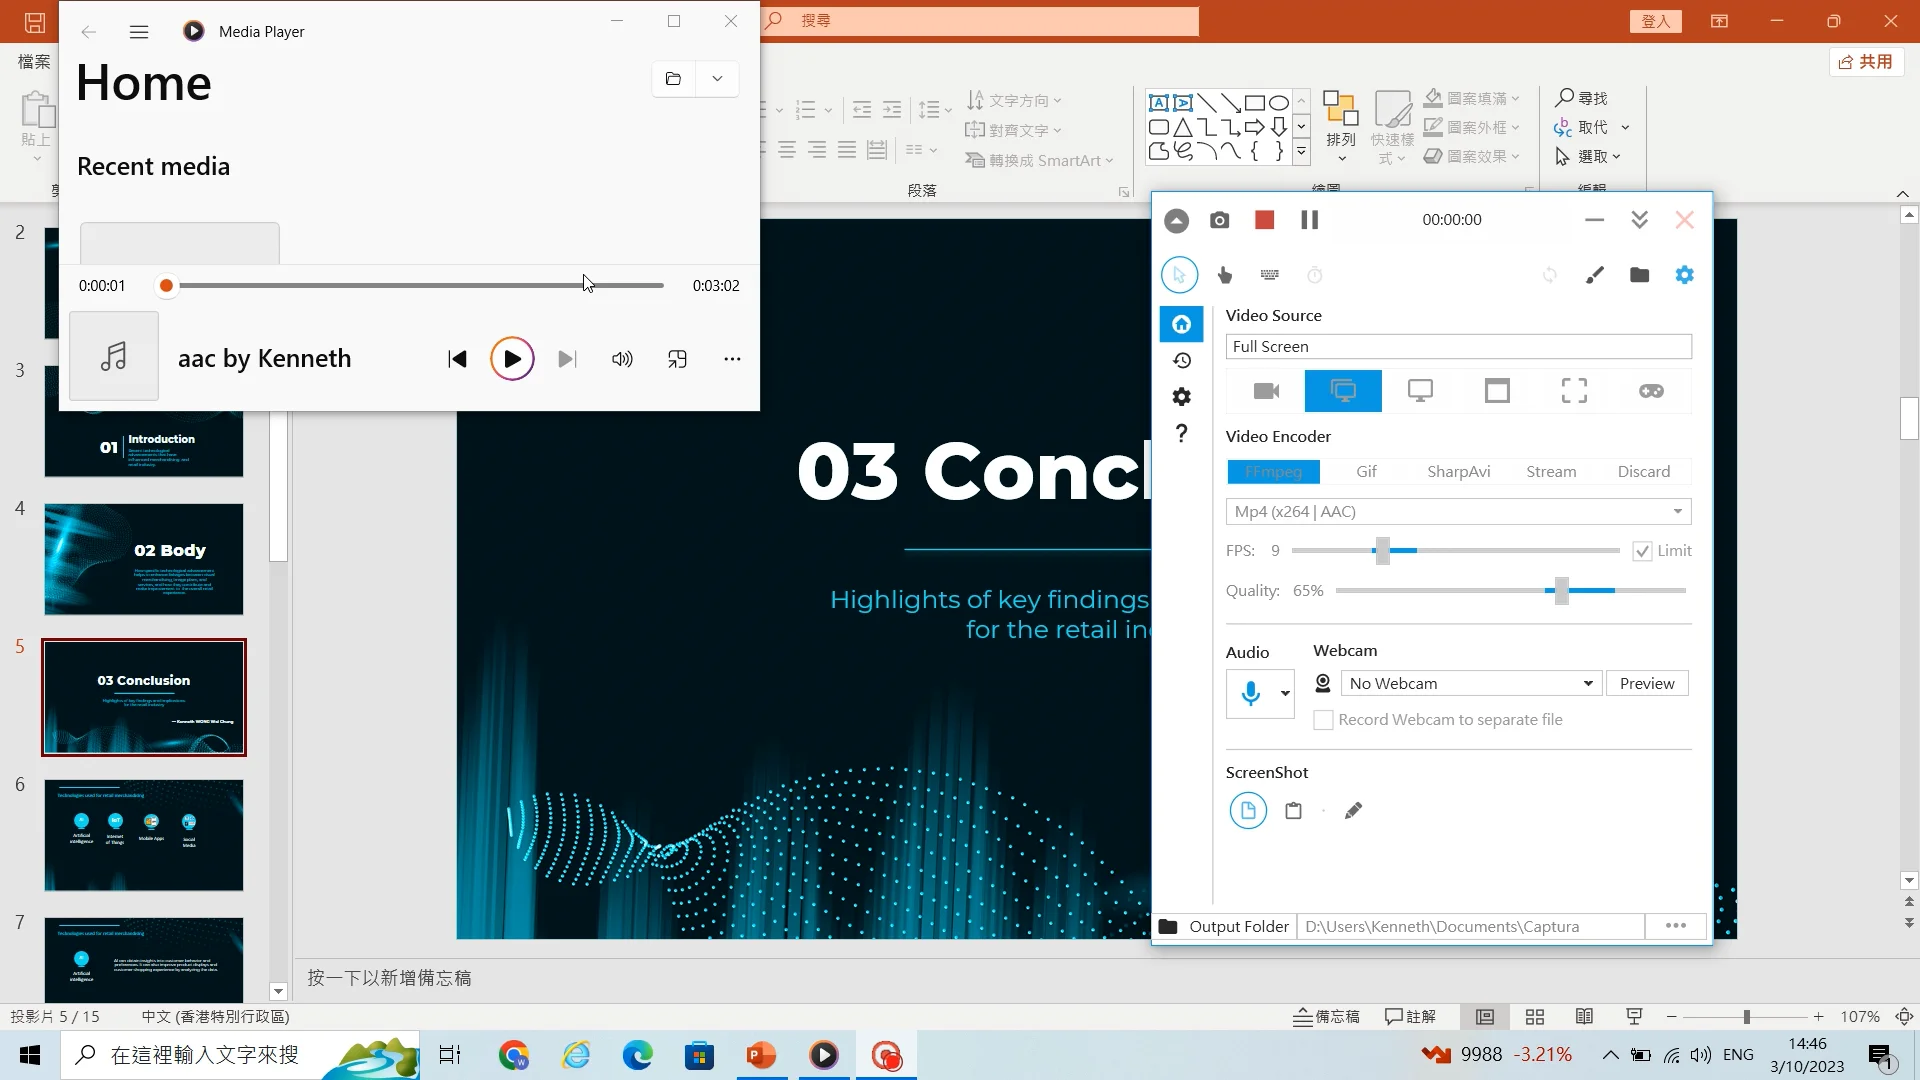Open the About question mark tab
The height and width of the screenshot is (1080, 1920).
(1182, 433)
